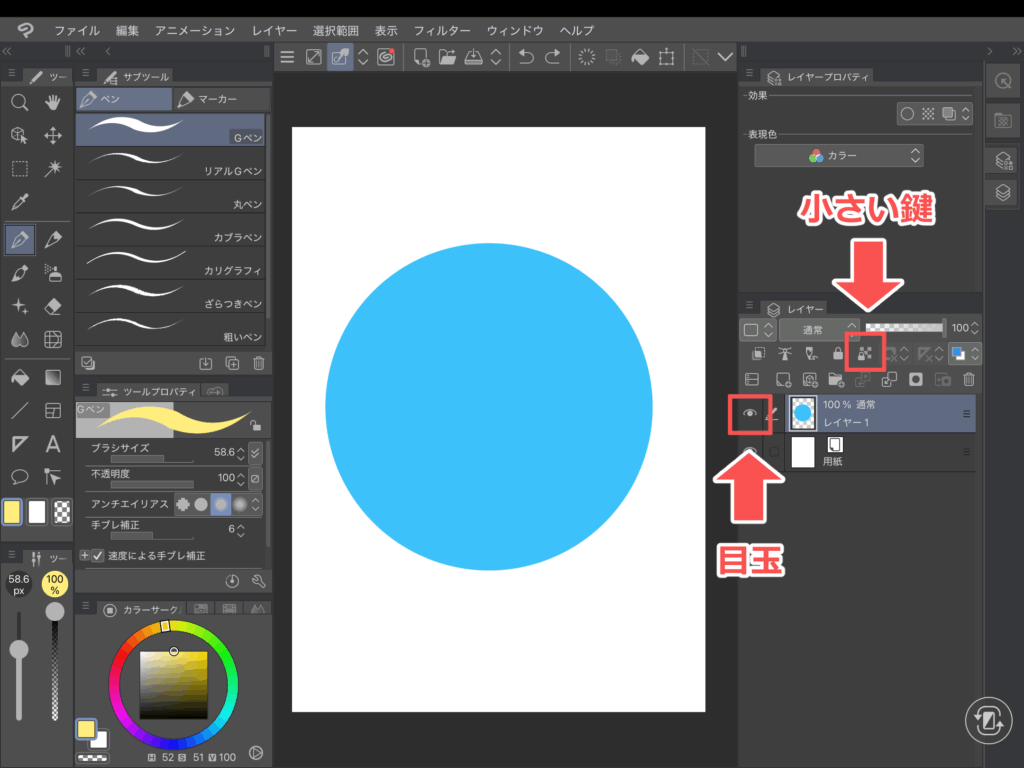This screenshot has width=1024, height=768.
Task: Open the カラー expression color dropdown
Action: 838,156
